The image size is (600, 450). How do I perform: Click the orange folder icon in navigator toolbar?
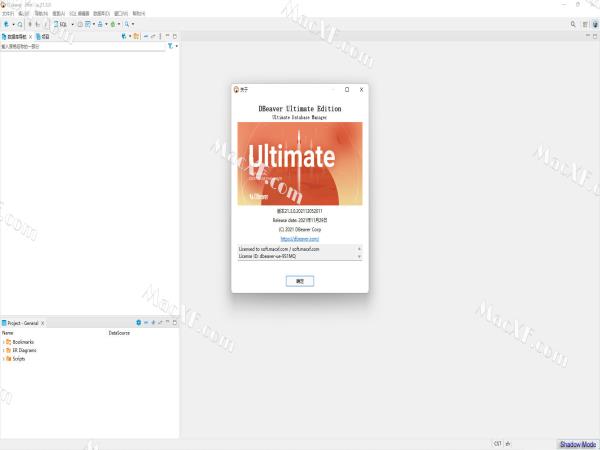[x=136, y=36]
